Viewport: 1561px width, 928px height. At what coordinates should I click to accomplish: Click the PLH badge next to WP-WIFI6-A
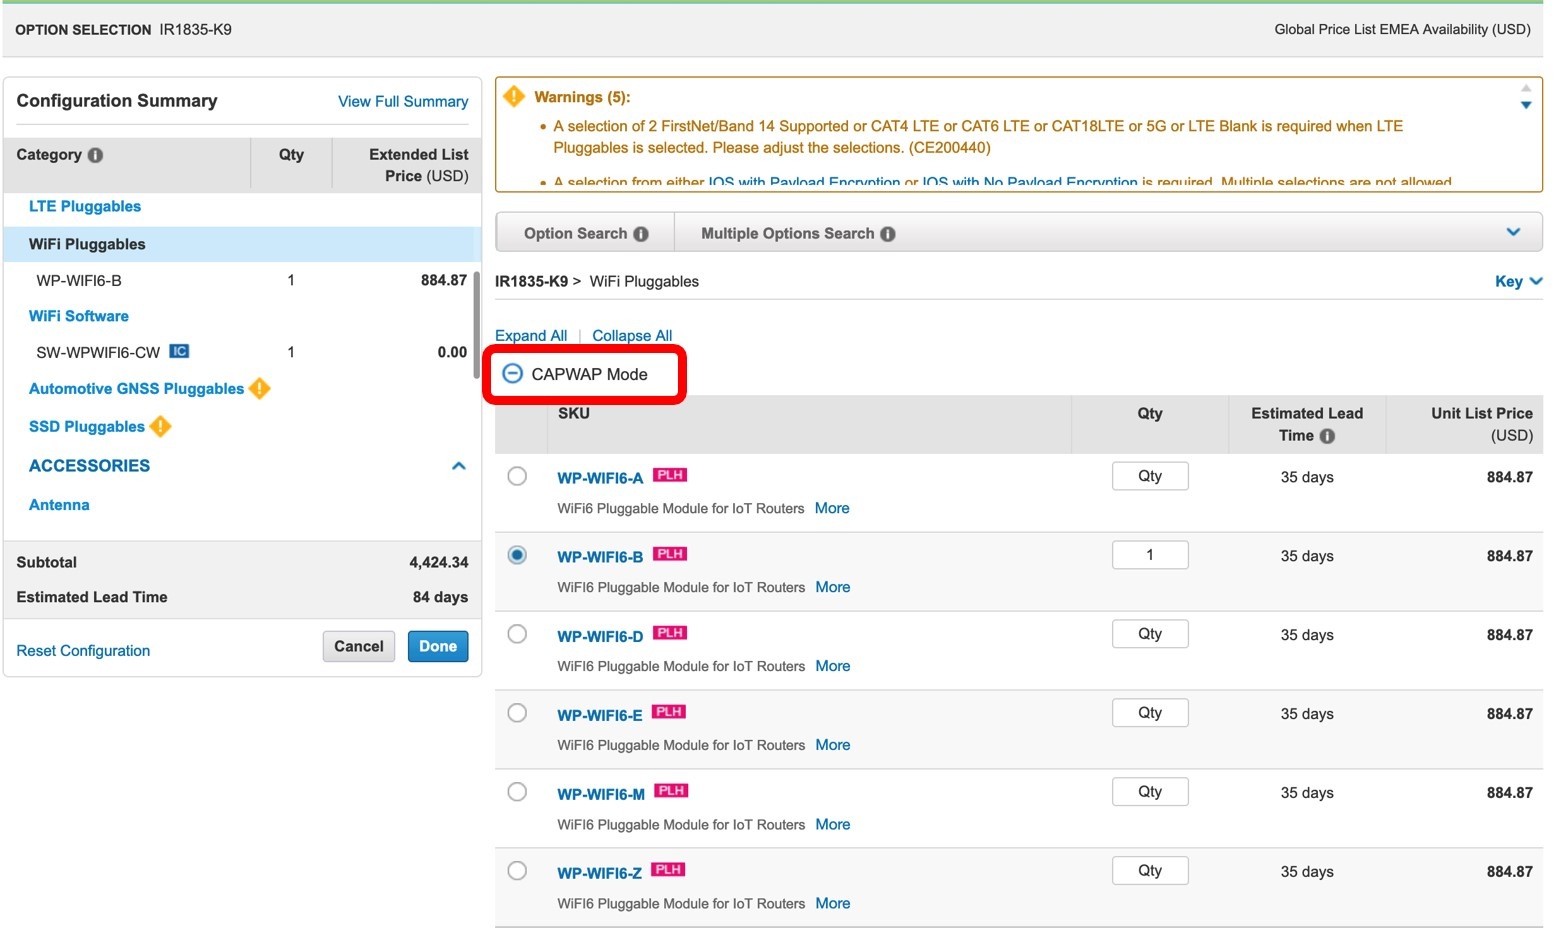click(670, 475)
